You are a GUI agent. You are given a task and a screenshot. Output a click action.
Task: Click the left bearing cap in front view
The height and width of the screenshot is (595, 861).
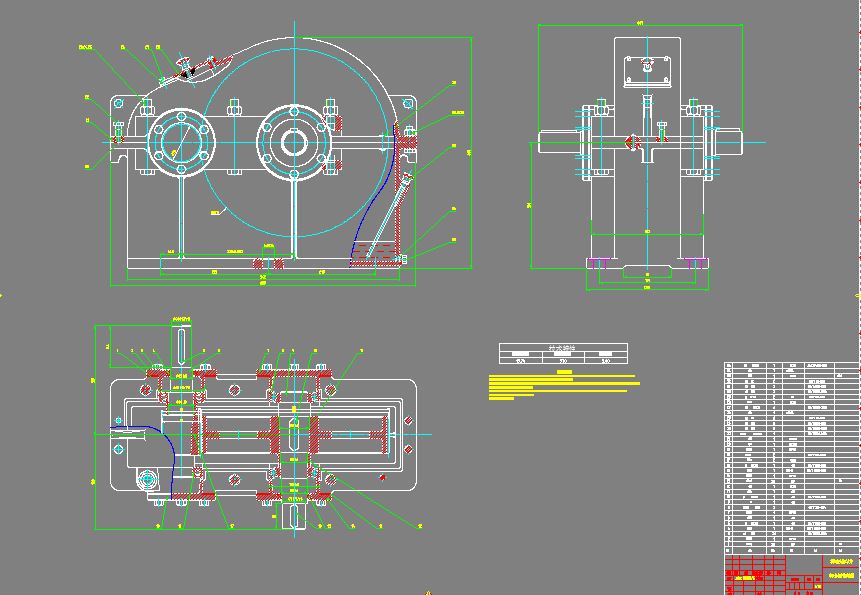[x=181, y=143]
